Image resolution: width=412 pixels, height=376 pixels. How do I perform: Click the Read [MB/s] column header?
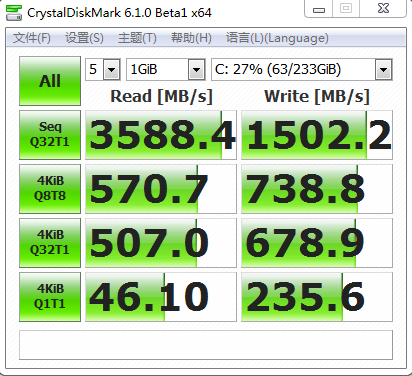pyautogui.click(x=161, y=96)
